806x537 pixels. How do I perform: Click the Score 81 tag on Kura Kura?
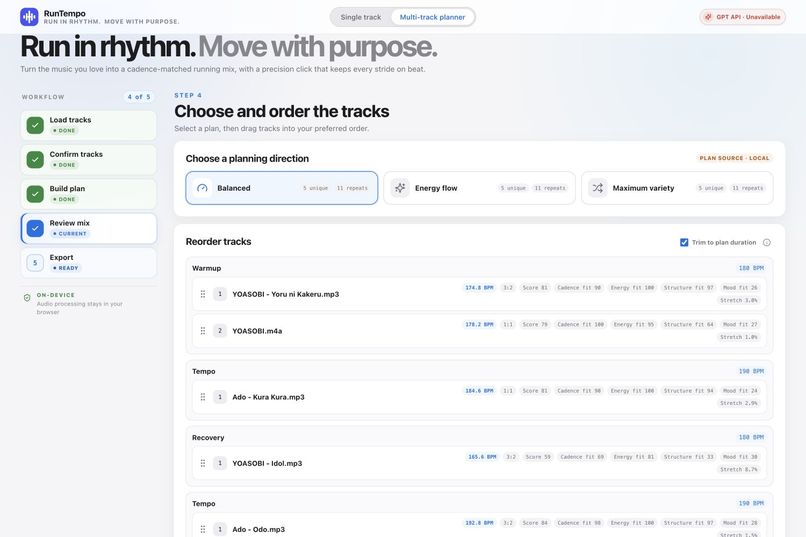click(535, 391)
